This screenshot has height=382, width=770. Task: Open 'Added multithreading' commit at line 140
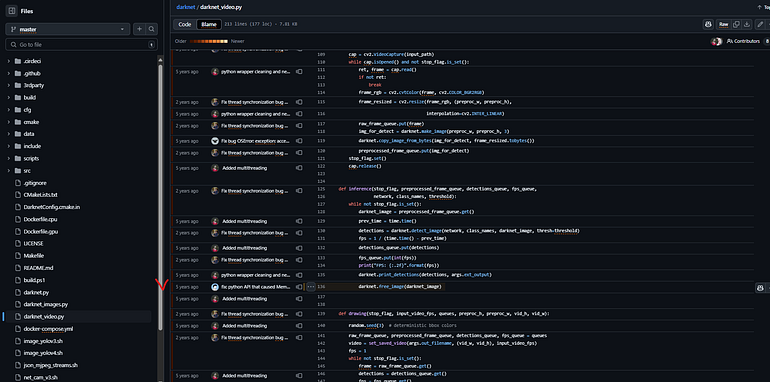(x=245, y=326)
